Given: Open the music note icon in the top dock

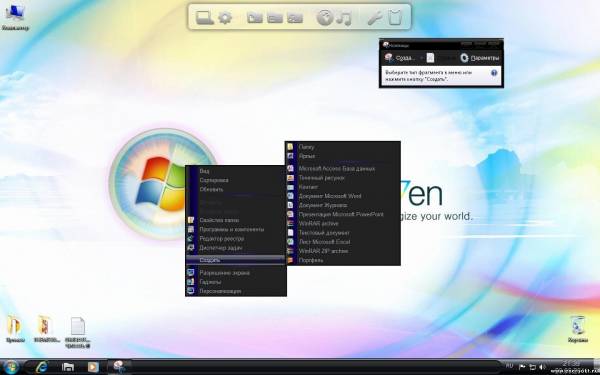Looking at the screenshot, I should point(344,18).
